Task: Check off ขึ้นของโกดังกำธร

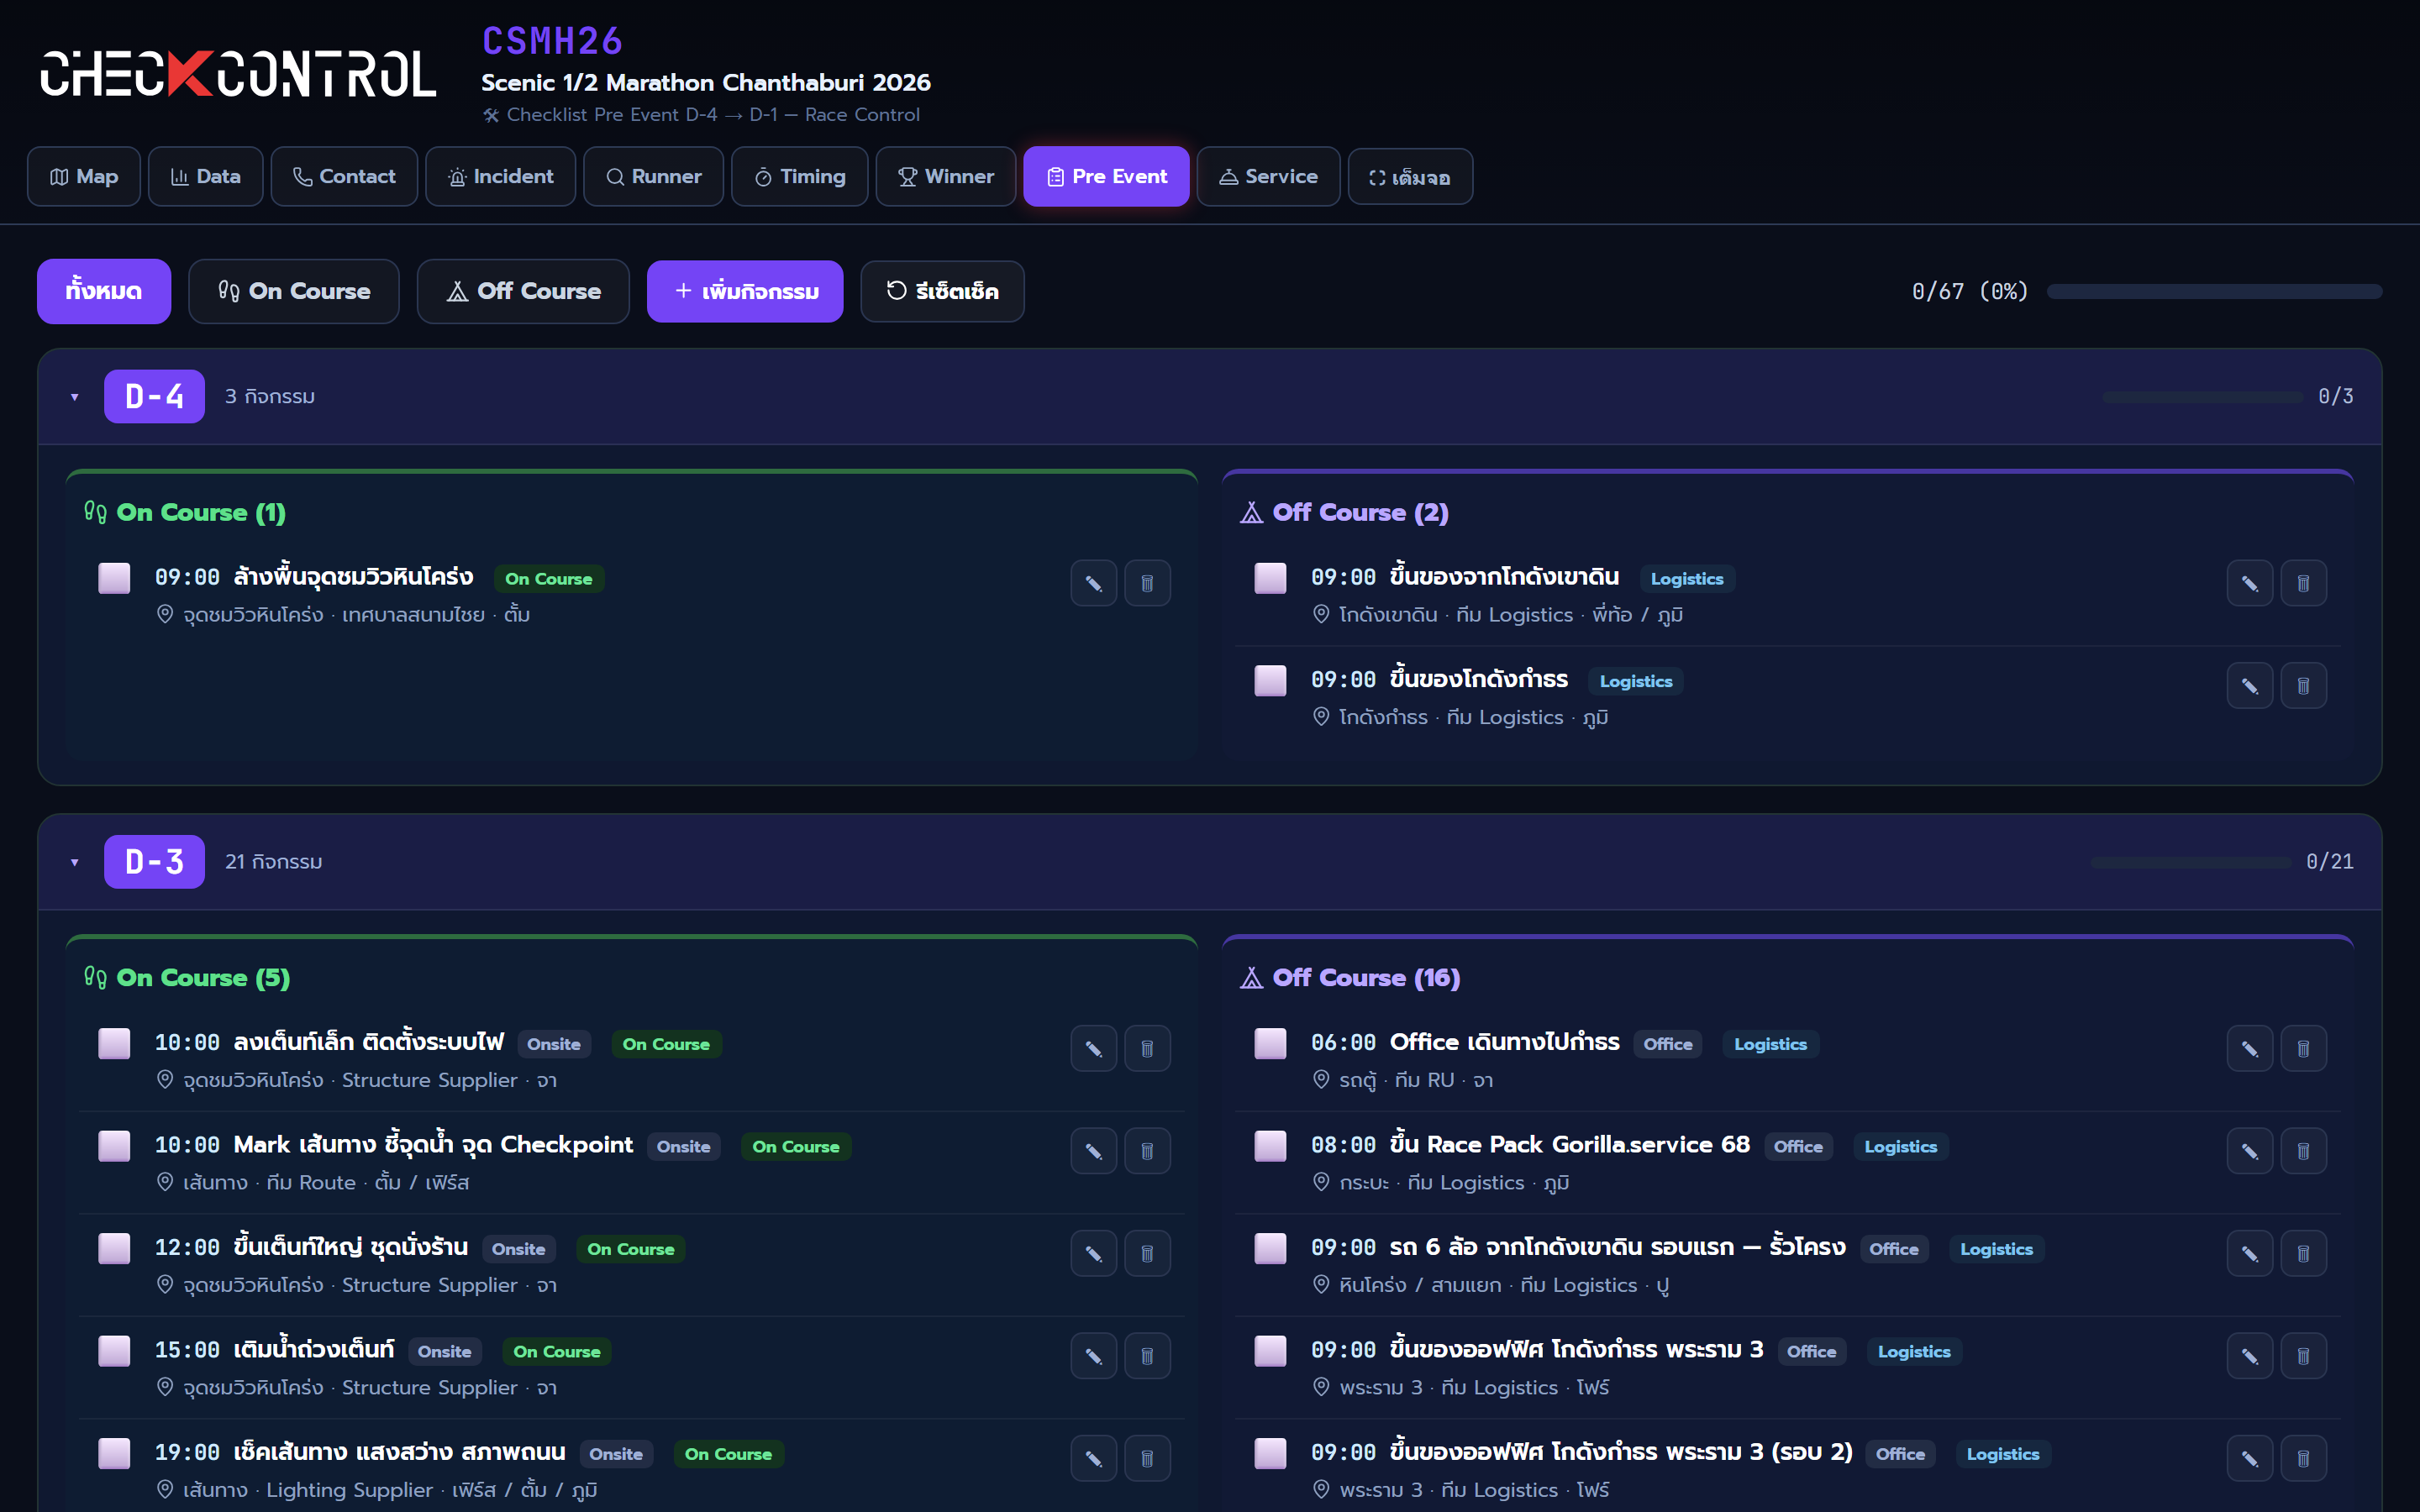Action: [1270, 680]
